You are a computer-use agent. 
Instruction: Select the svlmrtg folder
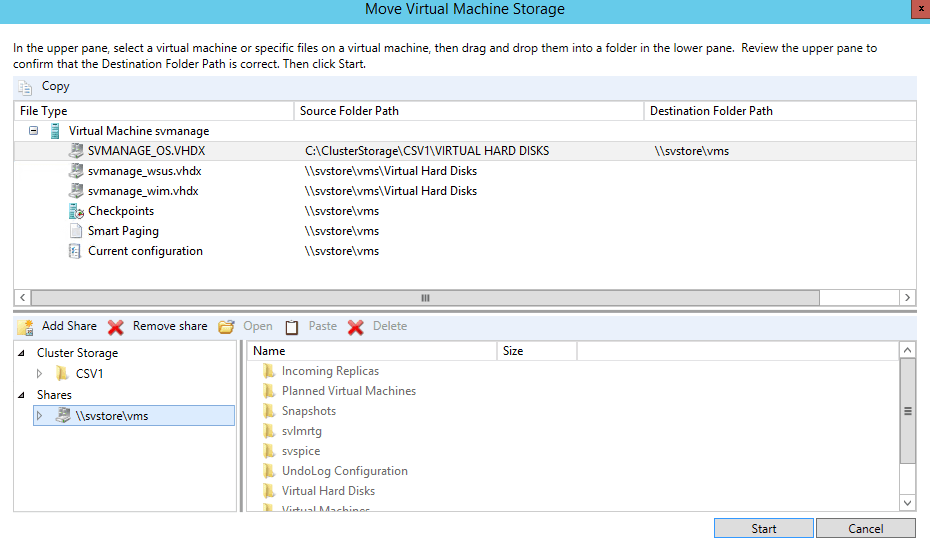301,431
